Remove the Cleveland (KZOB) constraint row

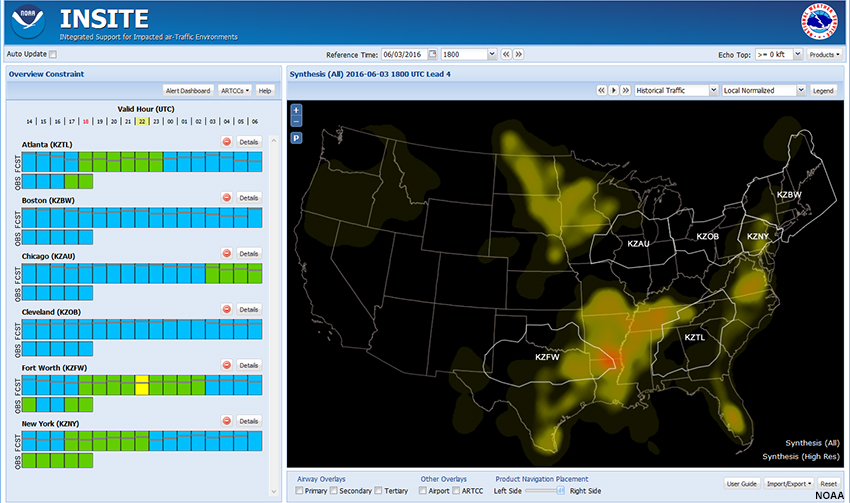tap(227, 309)
